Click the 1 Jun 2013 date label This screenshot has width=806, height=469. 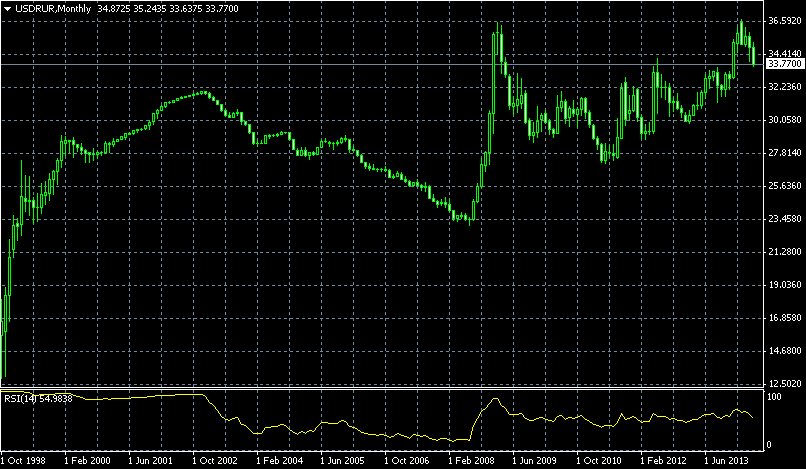pos(728,459)
